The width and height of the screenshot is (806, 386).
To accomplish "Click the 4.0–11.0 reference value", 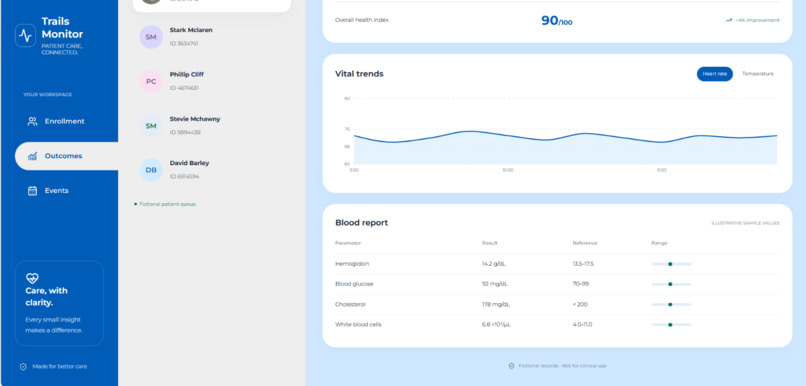I will point(582,325).
